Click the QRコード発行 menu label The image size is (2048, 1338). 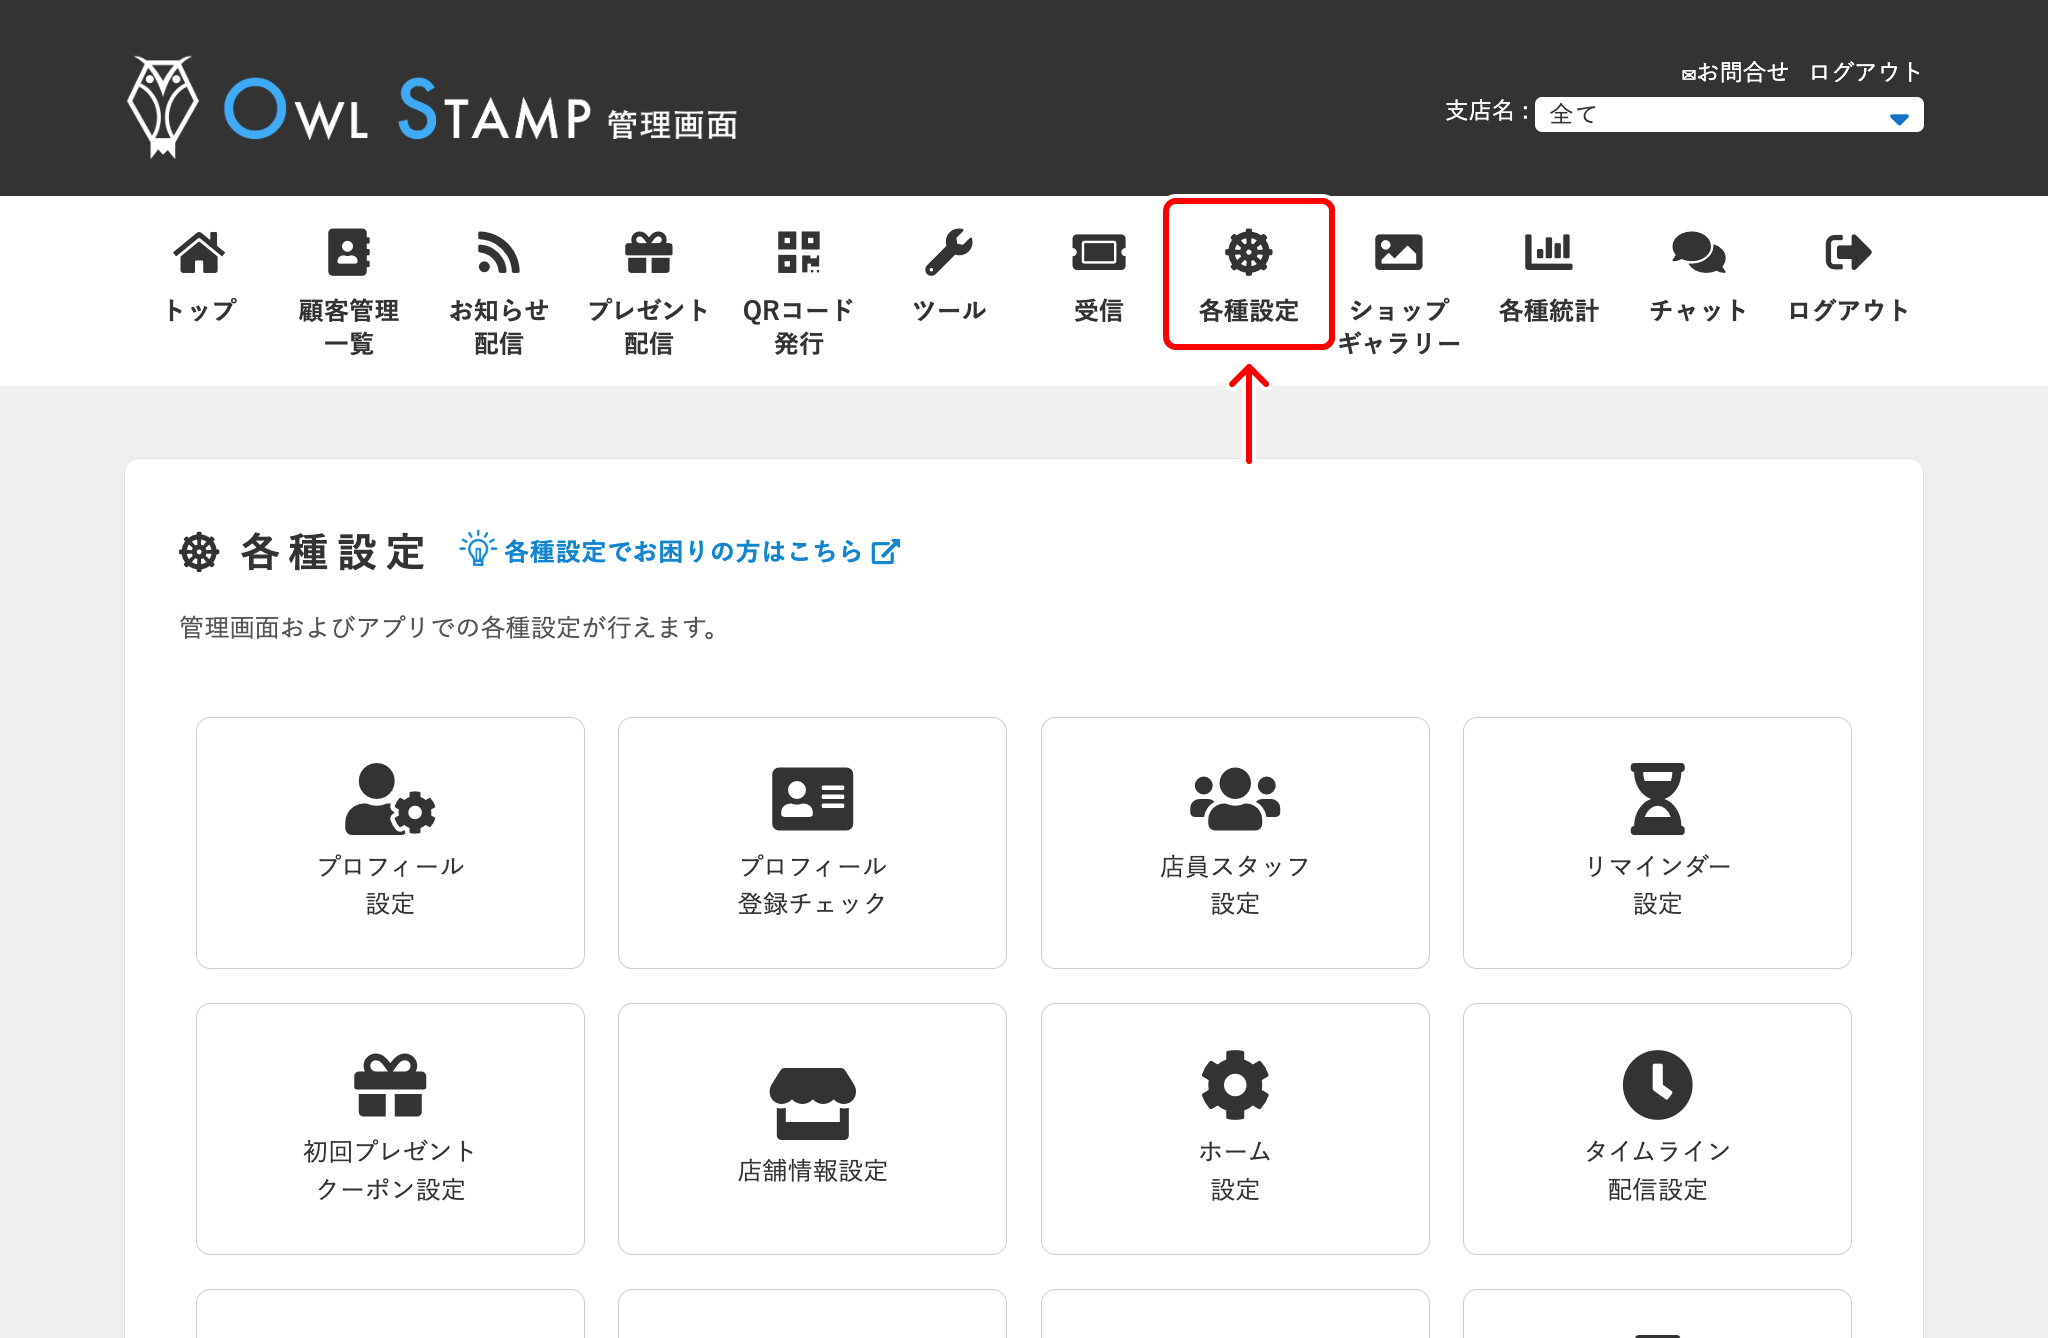[799, 327]
